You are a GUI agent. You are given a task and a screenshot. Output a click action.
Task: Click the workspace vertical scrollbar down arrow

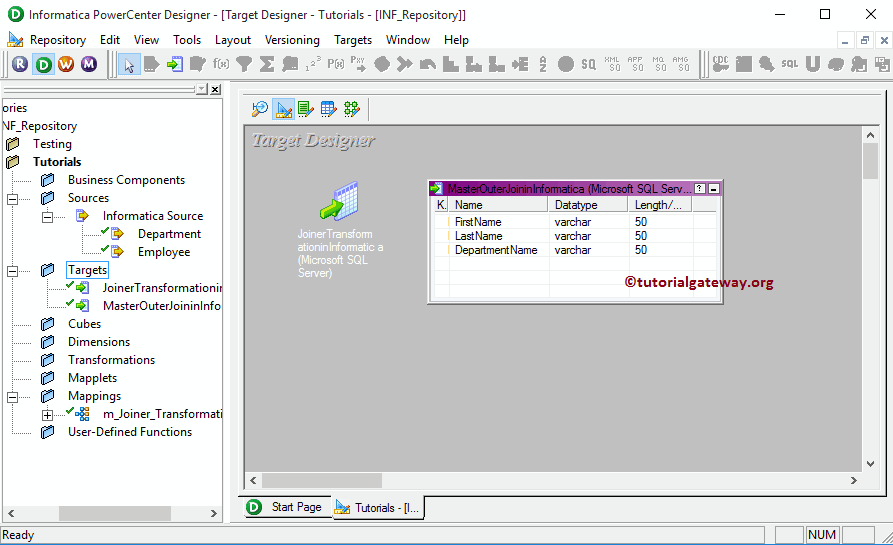(x=870, y=464)
